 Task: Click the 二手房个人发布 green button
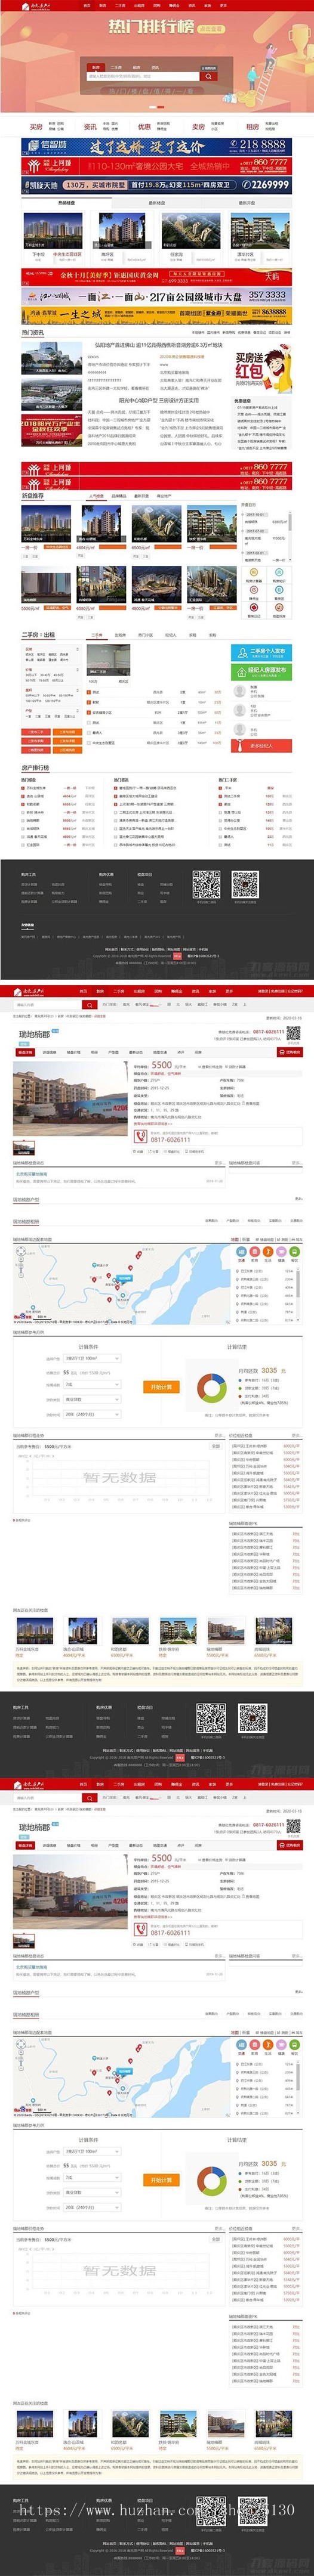click(261, 652)
